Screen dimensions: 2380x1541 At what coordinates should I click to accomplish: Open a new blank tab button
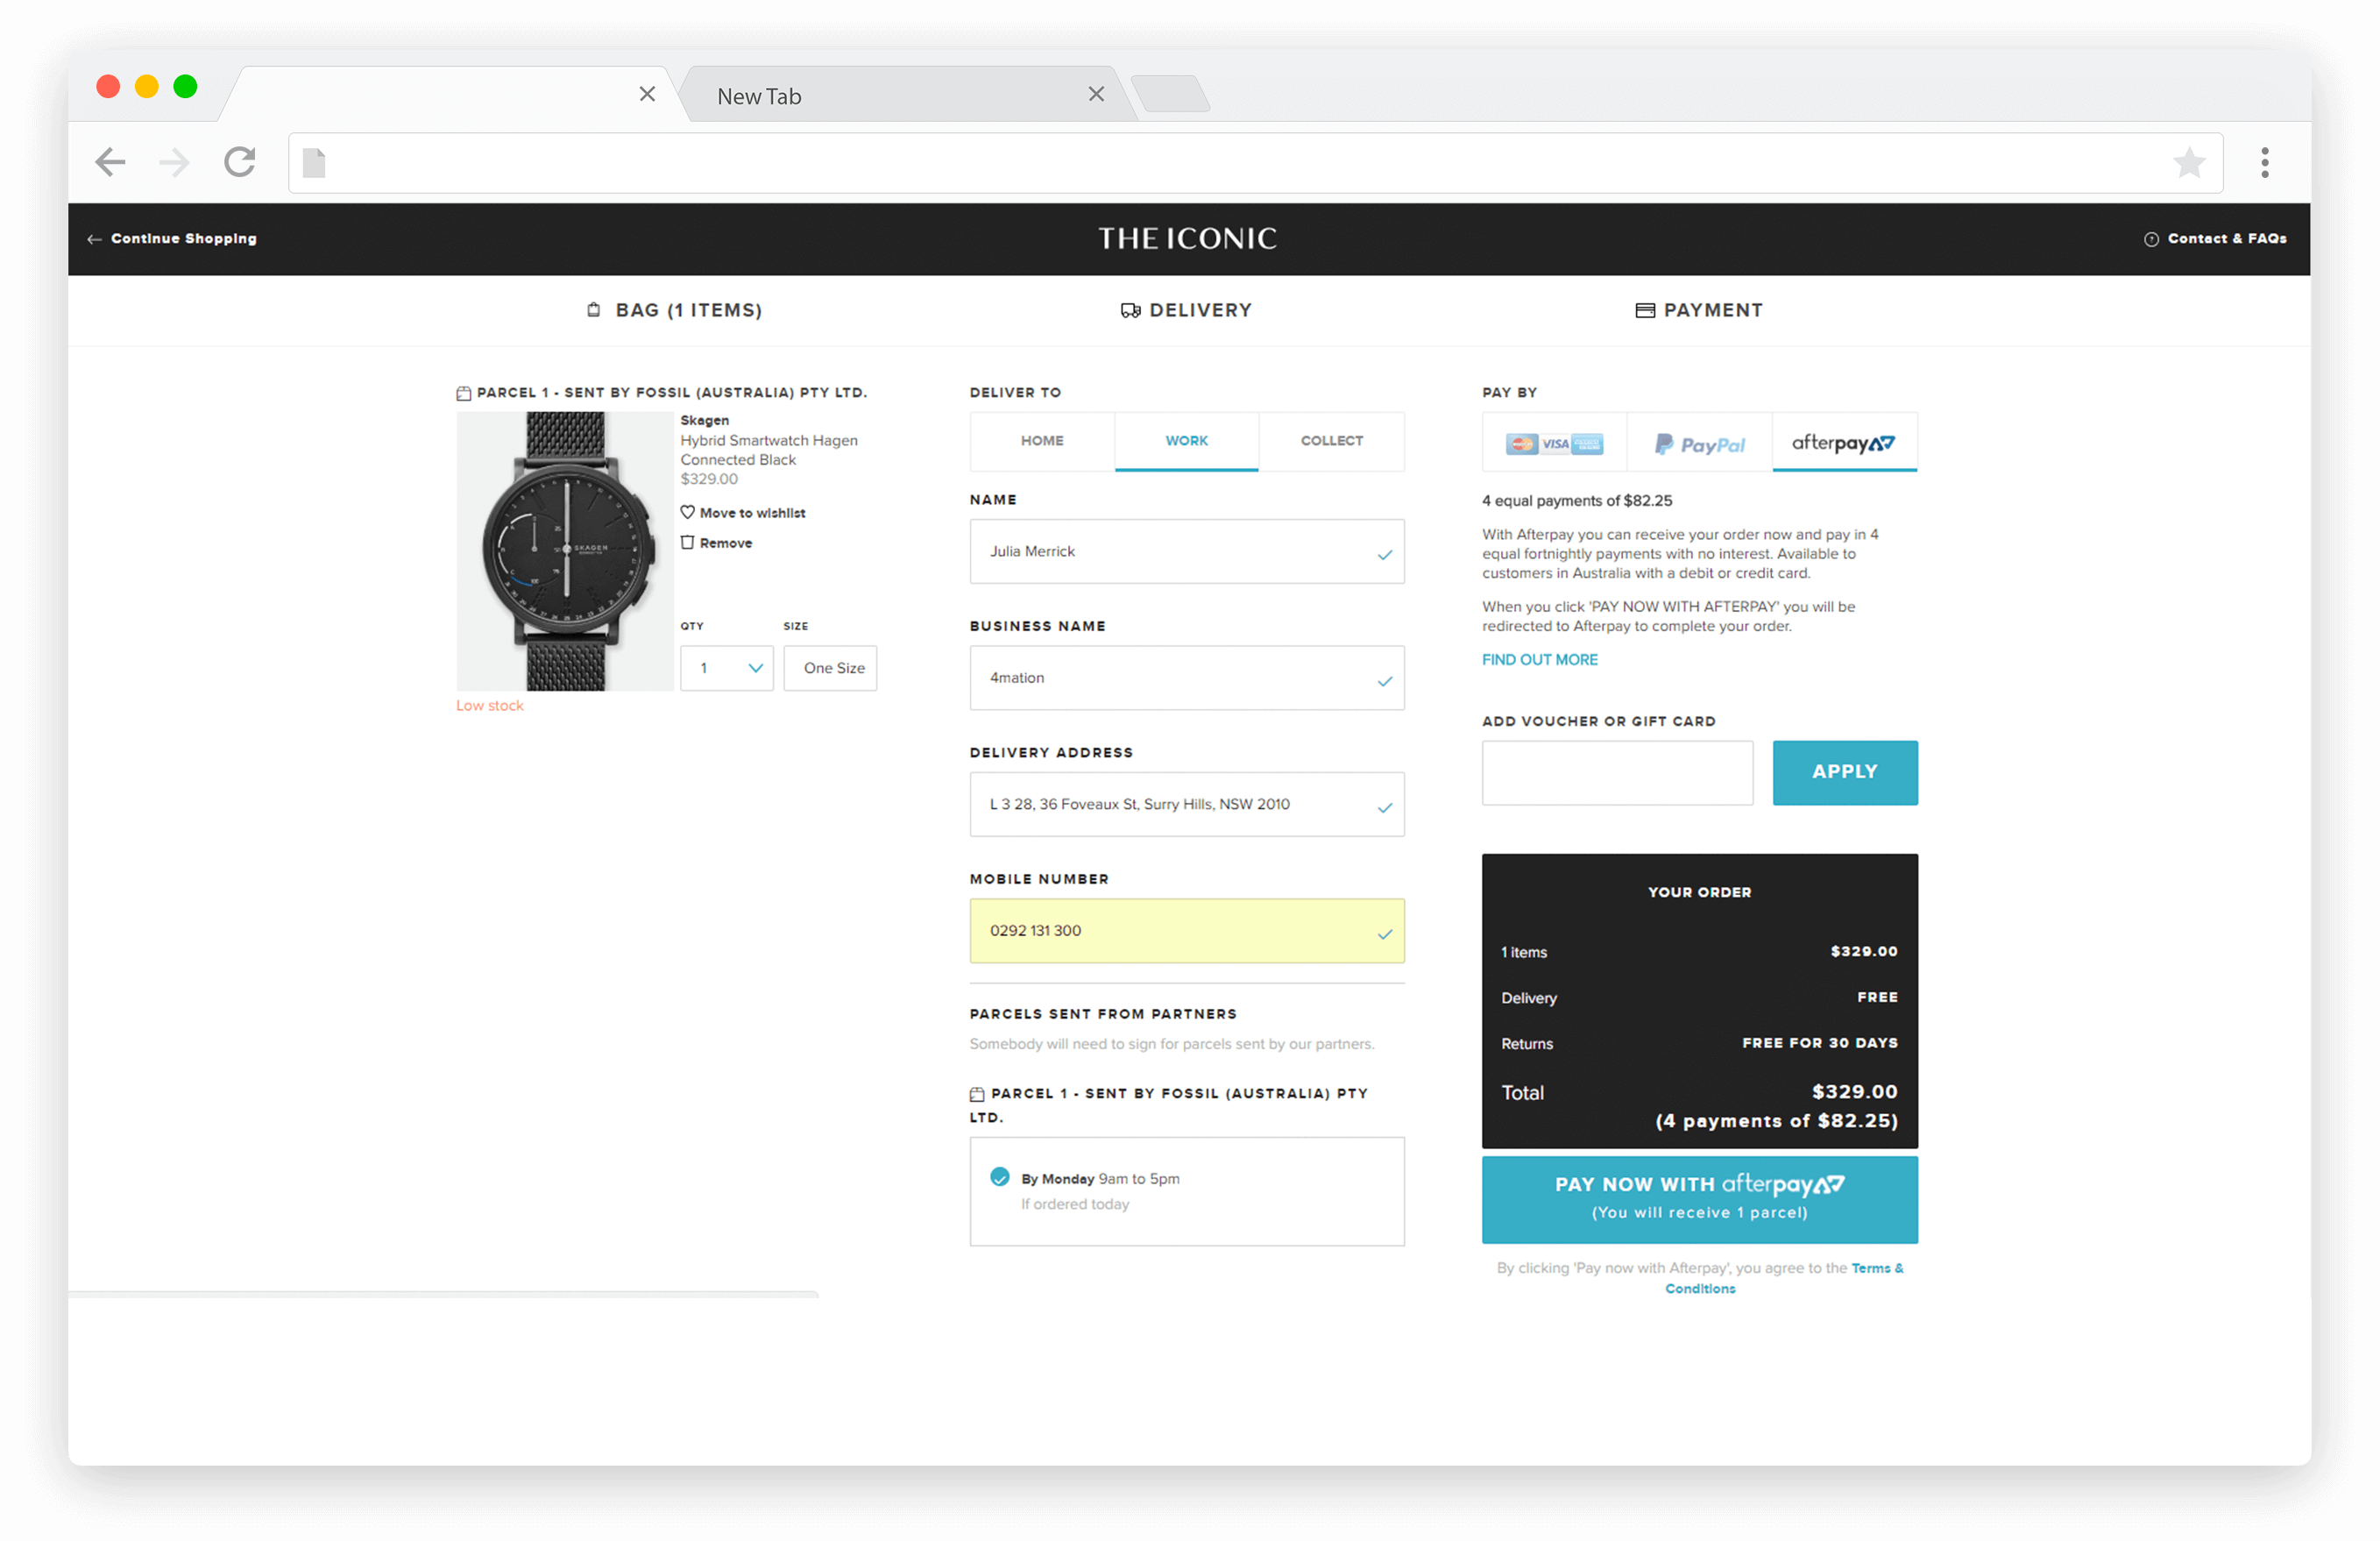[1171, 94]
